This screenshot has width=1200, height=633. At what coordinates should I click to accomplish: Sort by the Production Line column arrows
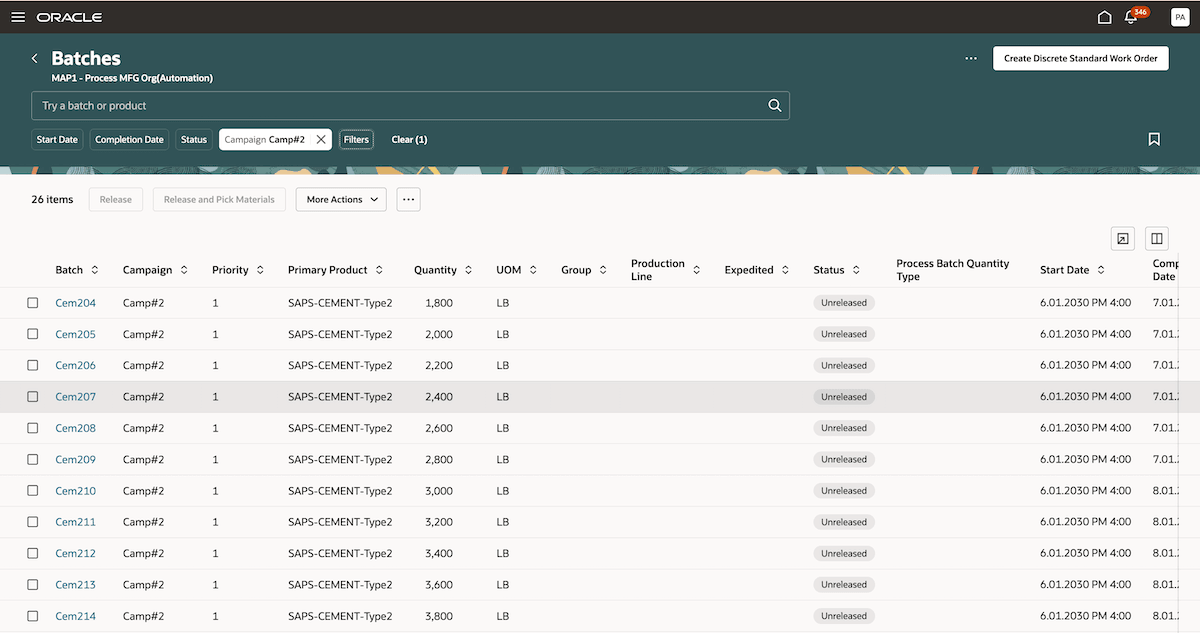697,270
